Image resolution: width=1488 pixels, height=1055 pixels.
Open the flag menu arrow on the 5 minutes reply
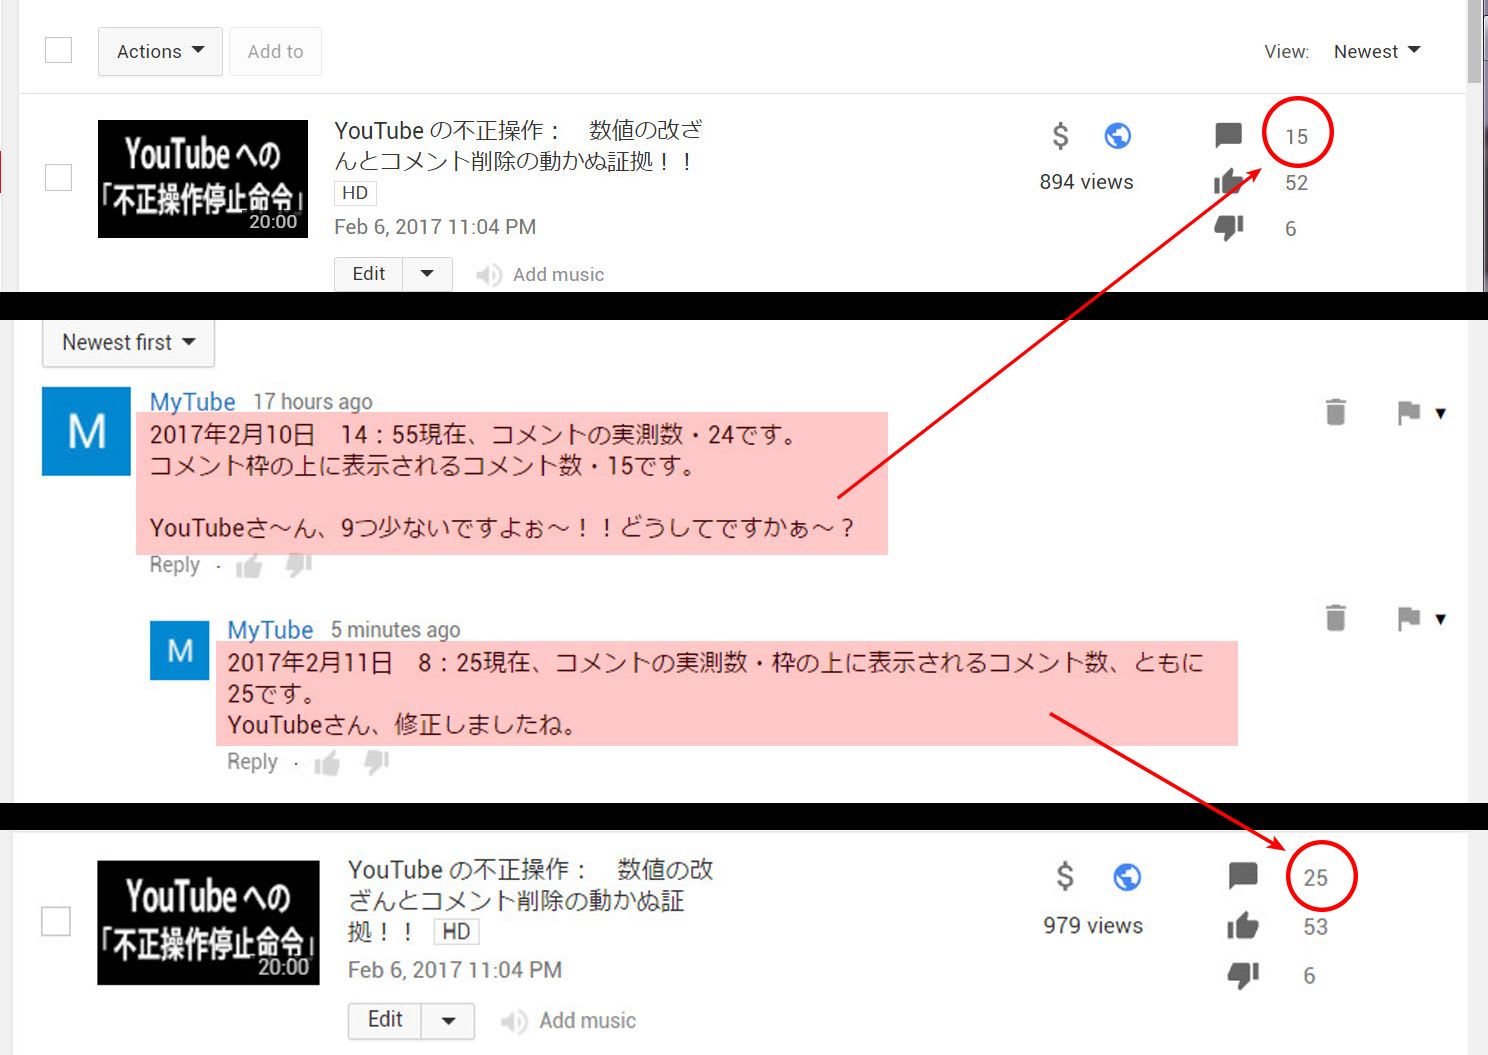click(x=1441, y=620)
